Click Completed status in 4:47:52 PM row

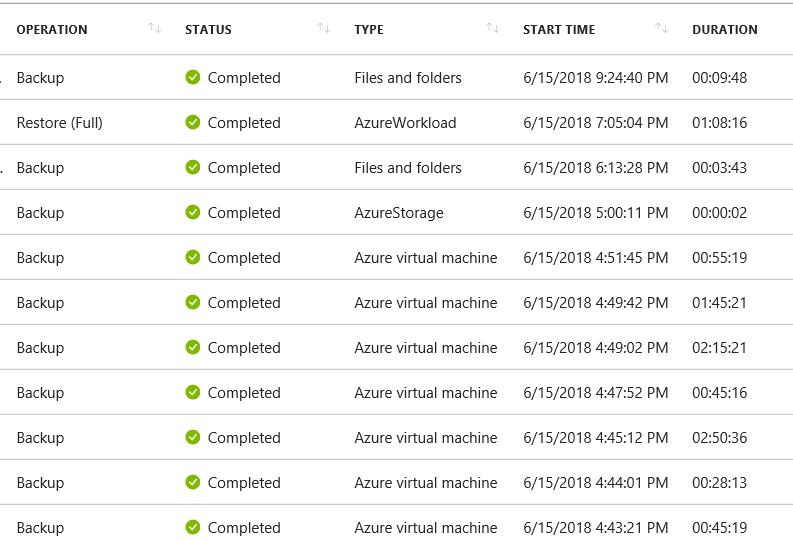point(244,393)
